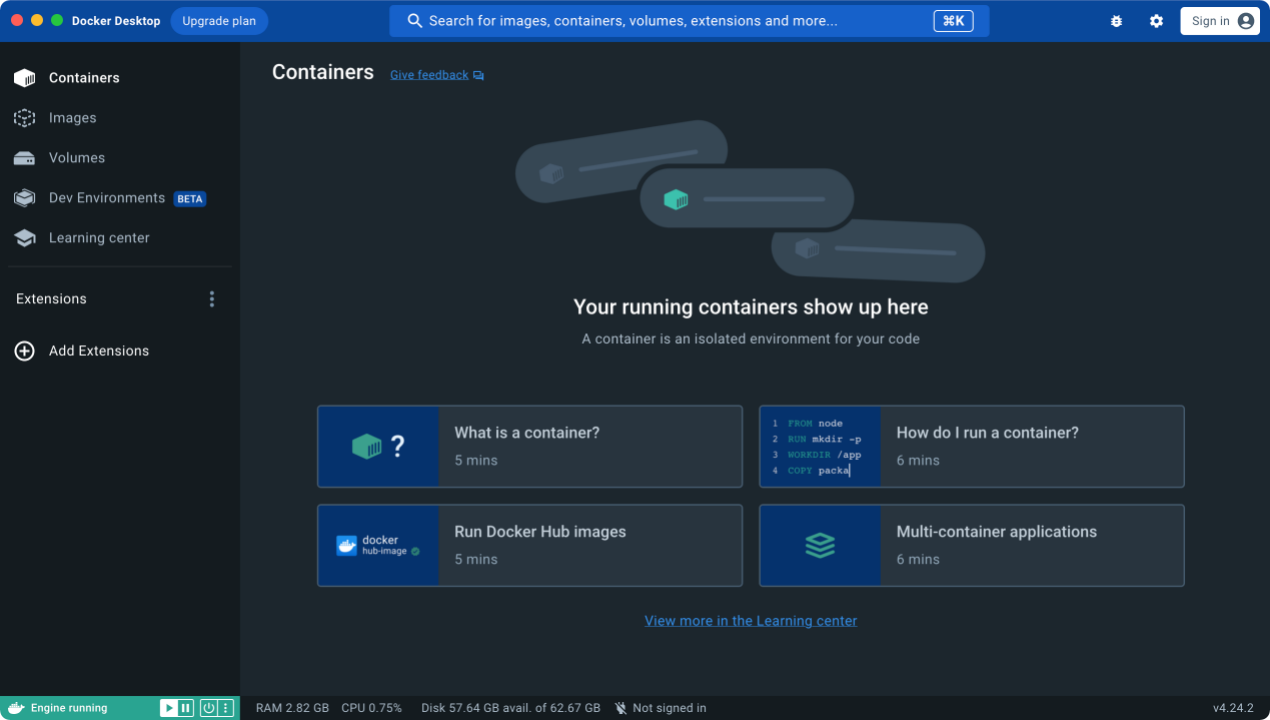Click the Add Extensions plus icon
The width and height of the screenshot is (1270, 720).
click(25, 351)
